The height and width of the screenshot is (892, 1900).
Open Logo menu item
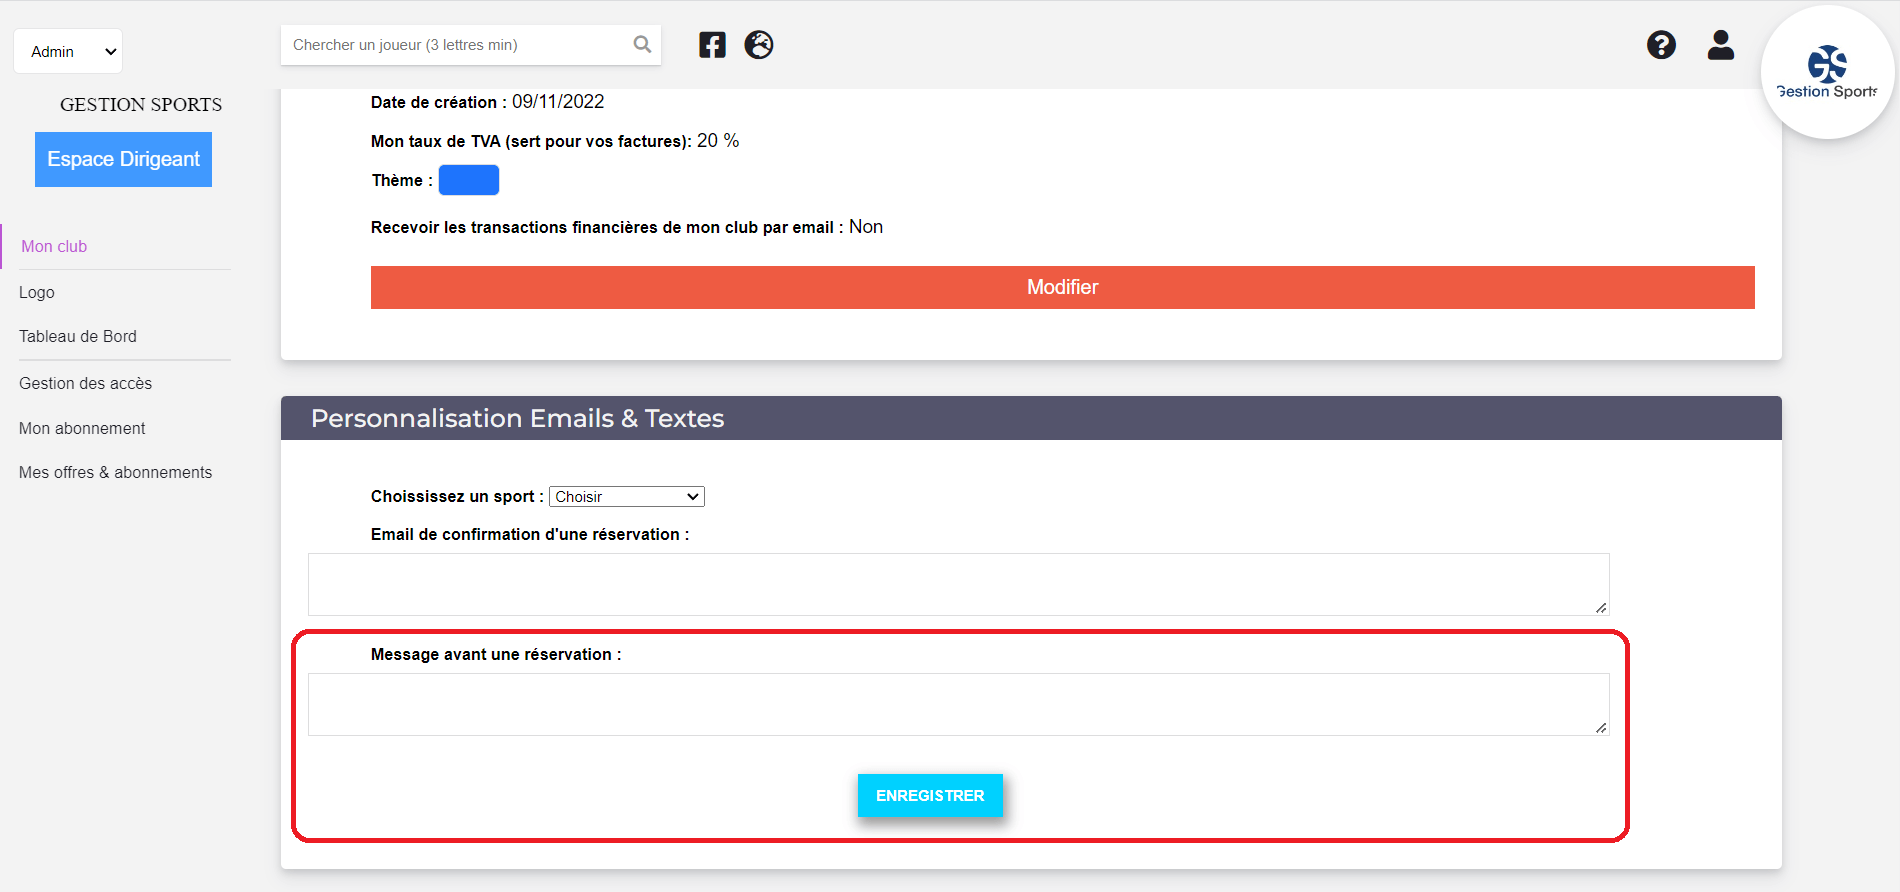coord(37,292)
